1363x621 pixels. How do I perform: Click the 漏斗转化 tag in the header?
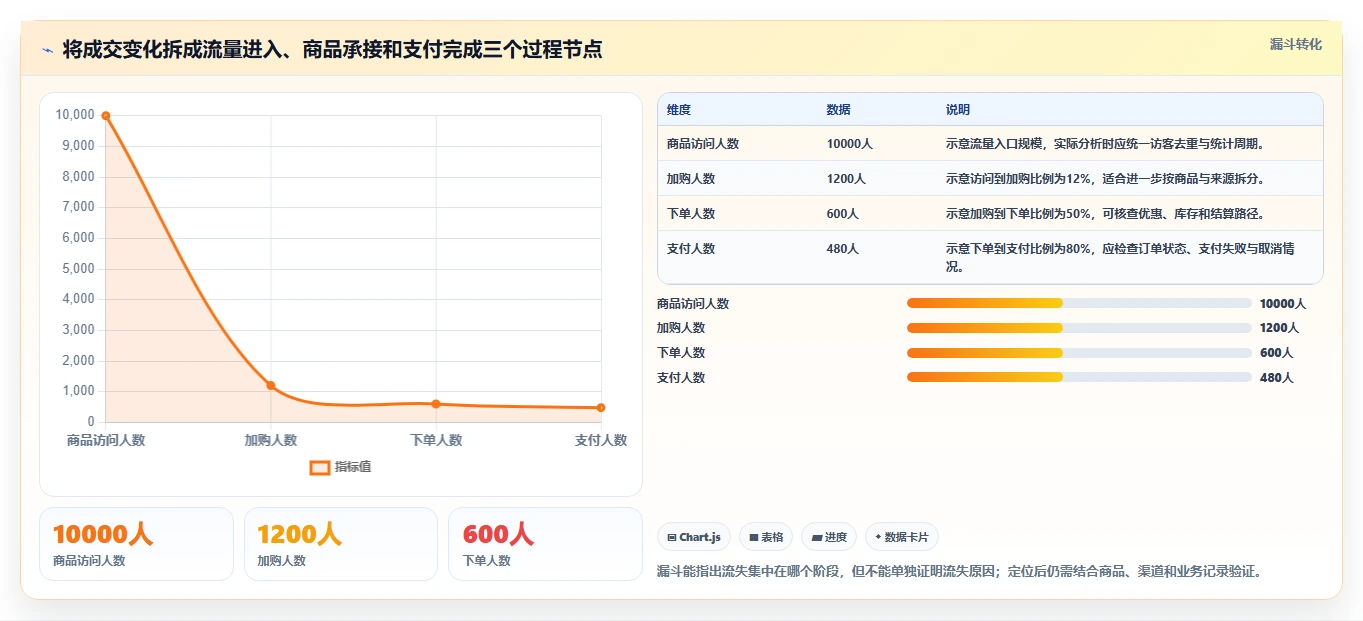[x=1296, y=45]
